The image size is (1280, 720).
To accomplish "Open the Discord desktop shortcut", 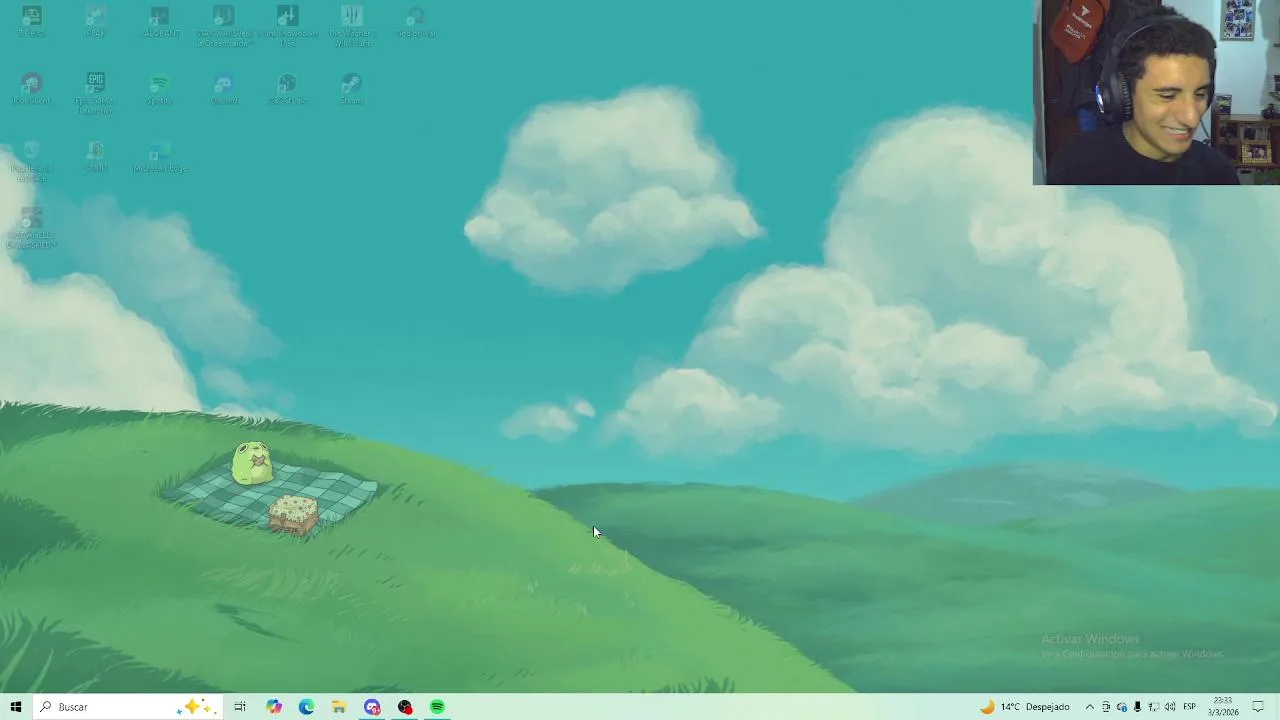I will [x=223, y=88].
